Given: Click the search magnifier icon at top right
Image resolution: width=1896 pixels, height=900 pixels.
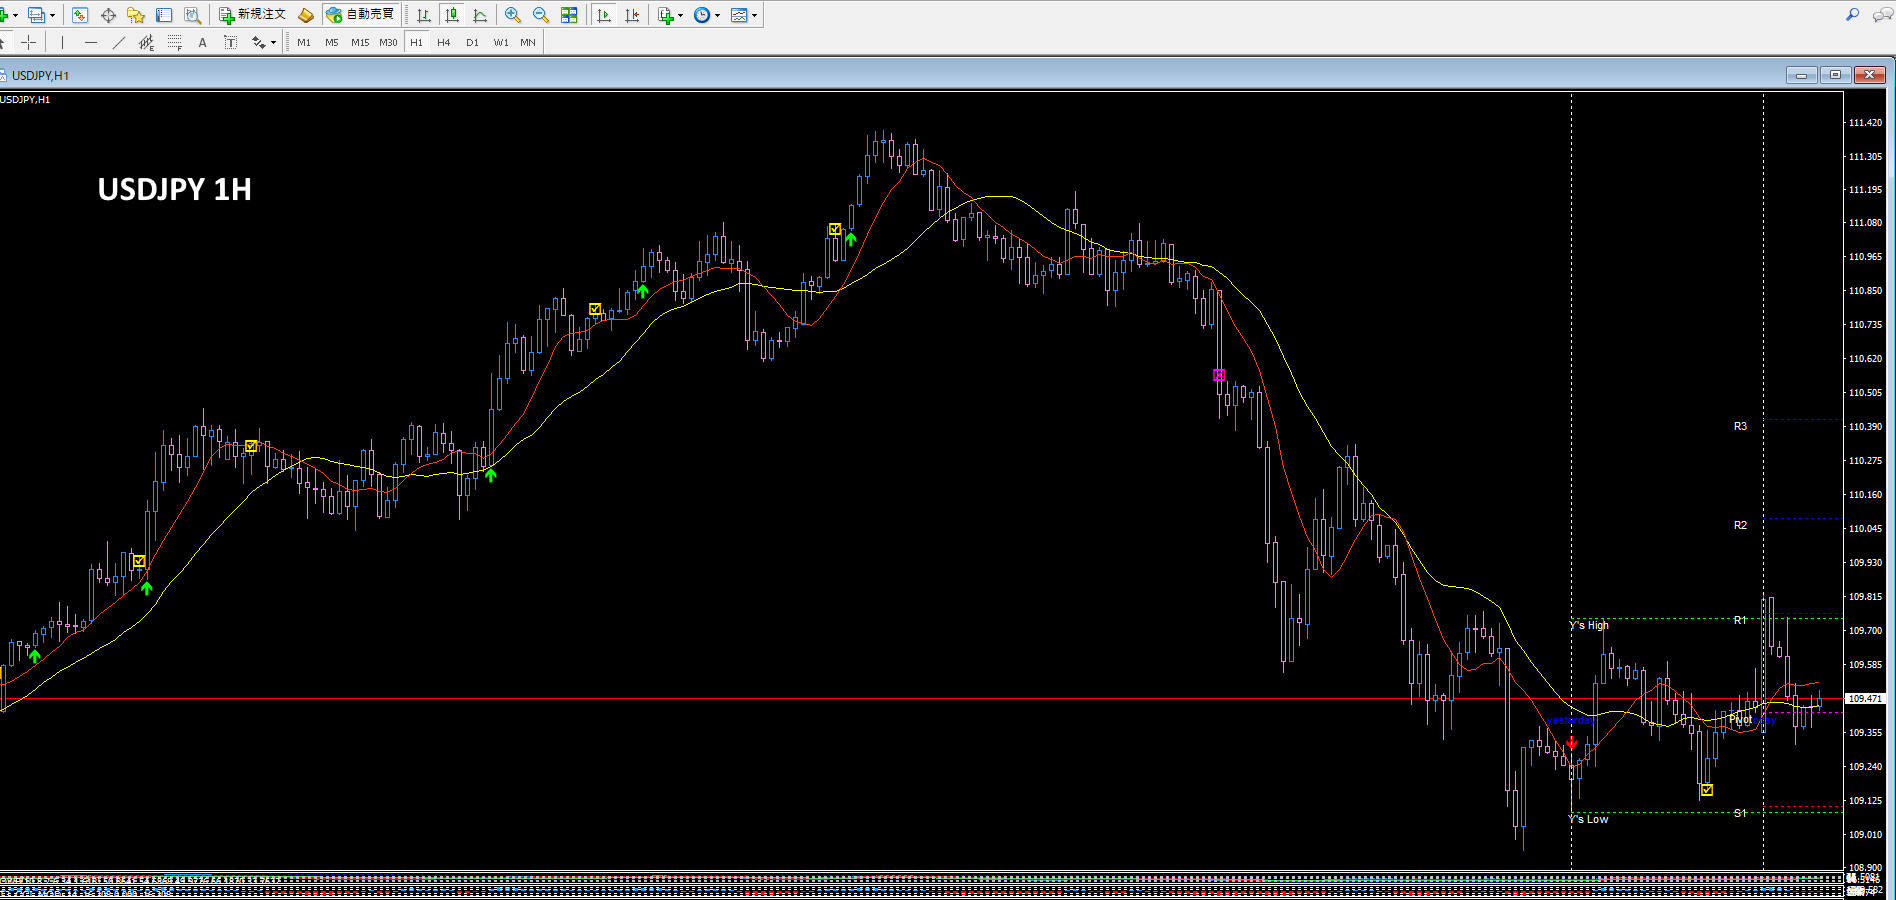Looking at the screenshot, I should pos(1852,15).
